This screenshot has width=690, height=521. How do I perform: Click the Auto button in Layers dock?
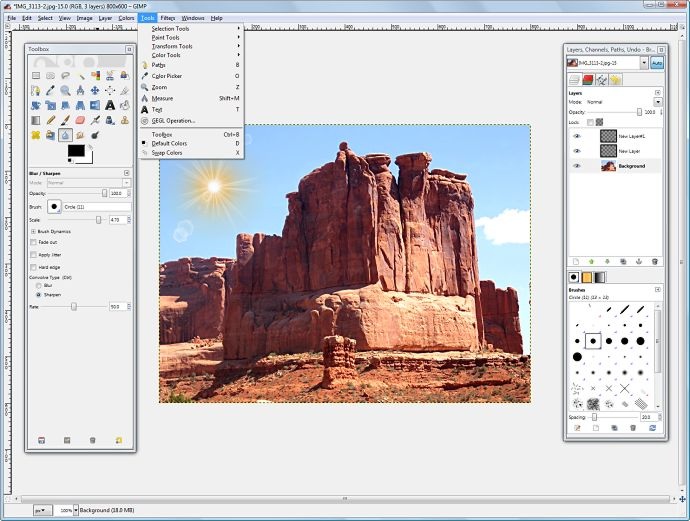tap(657, 62)
